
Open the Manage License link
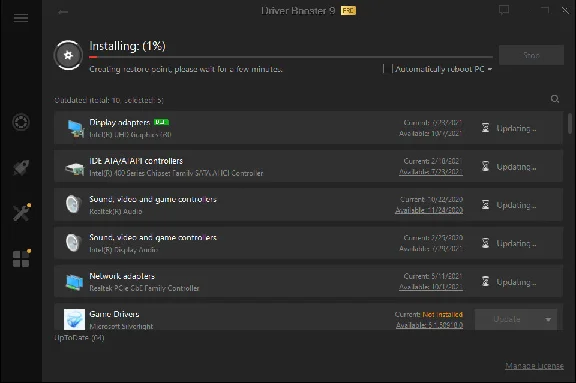pos(534,366)
